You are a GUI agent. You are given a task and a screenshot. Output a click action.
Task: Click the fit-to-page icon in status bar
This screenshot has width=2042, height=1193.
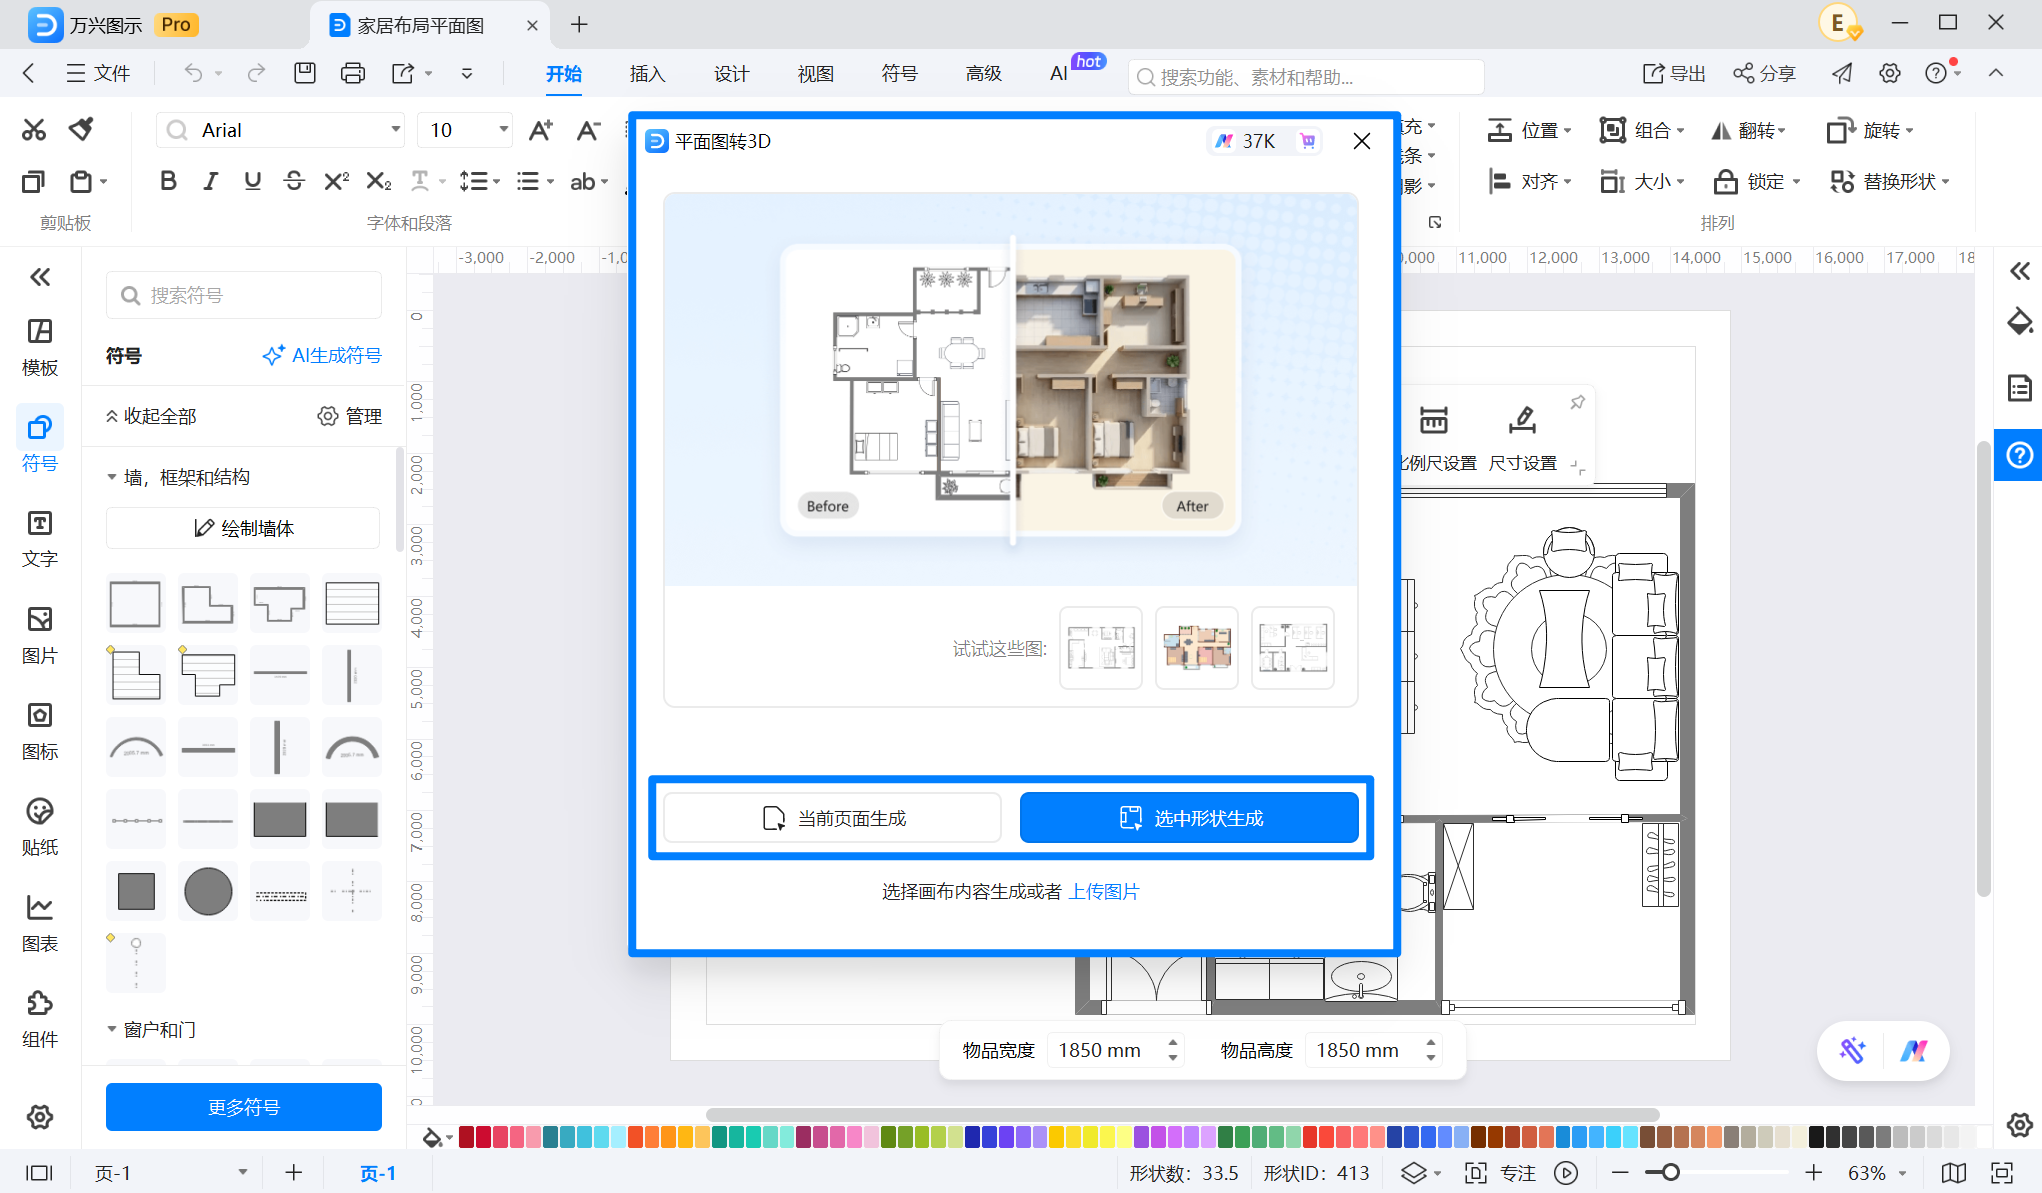click(x=2002, y=1173)
